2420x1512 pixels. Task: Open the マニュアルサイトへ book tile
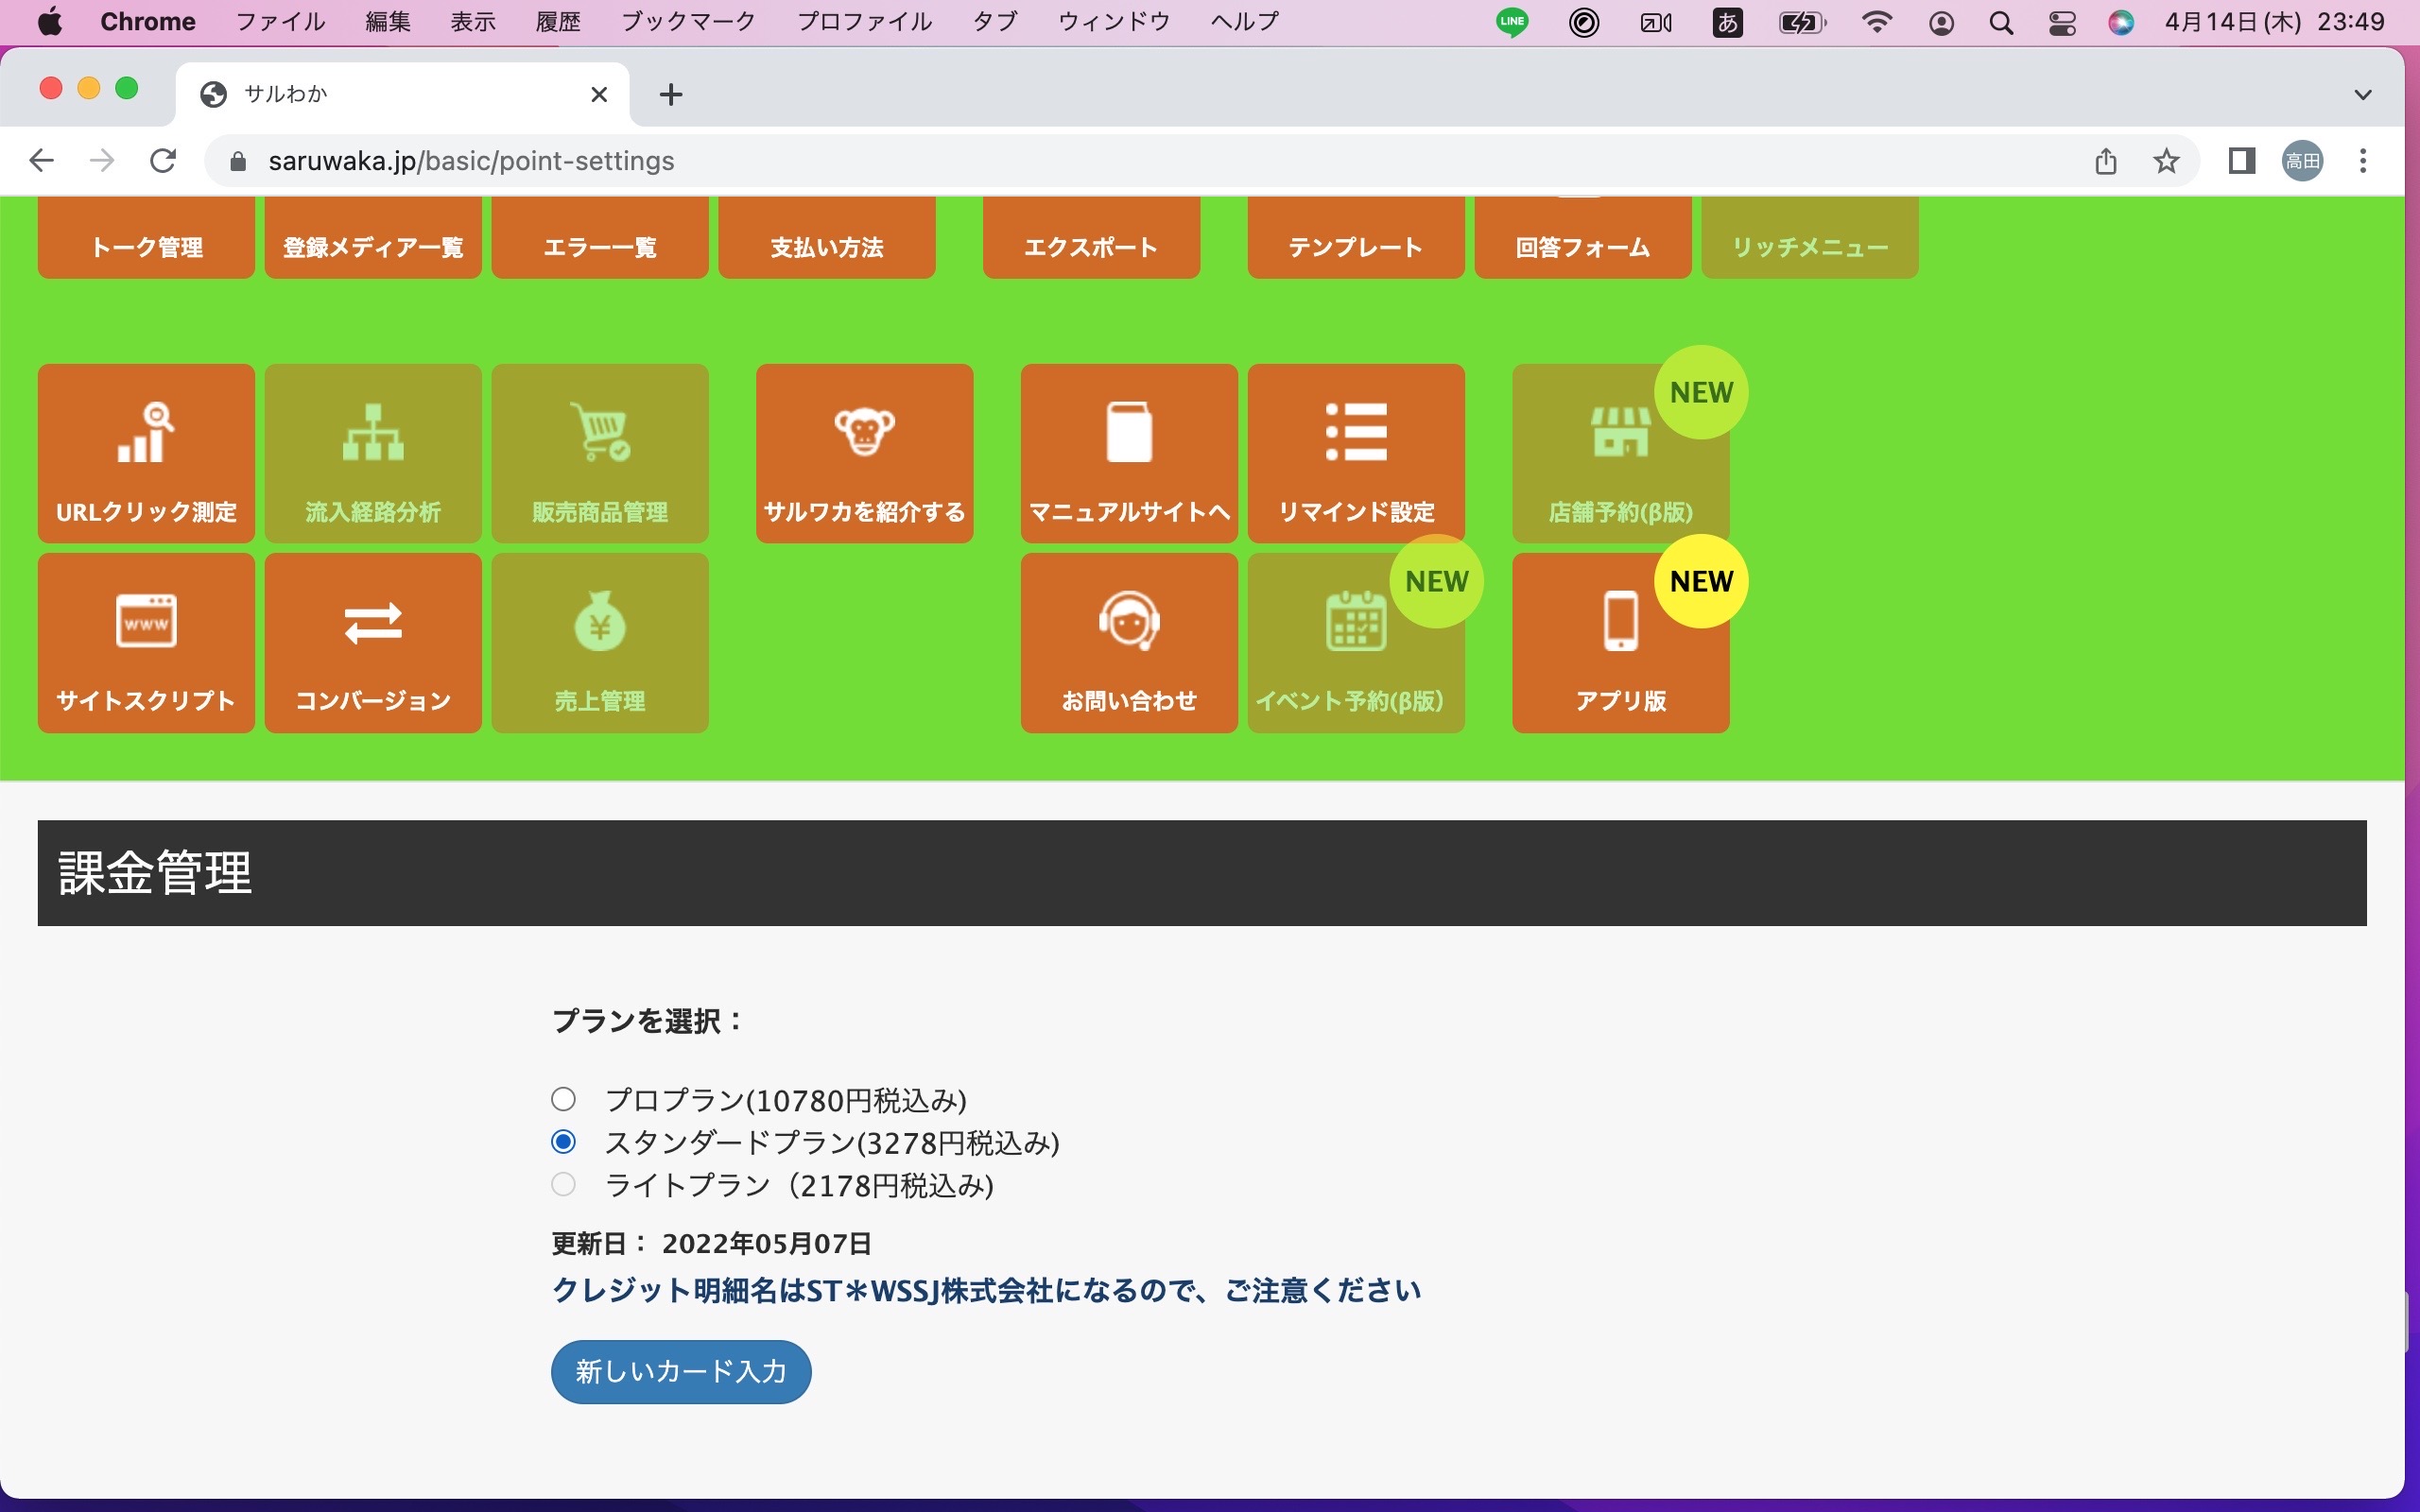point(1129,453)
